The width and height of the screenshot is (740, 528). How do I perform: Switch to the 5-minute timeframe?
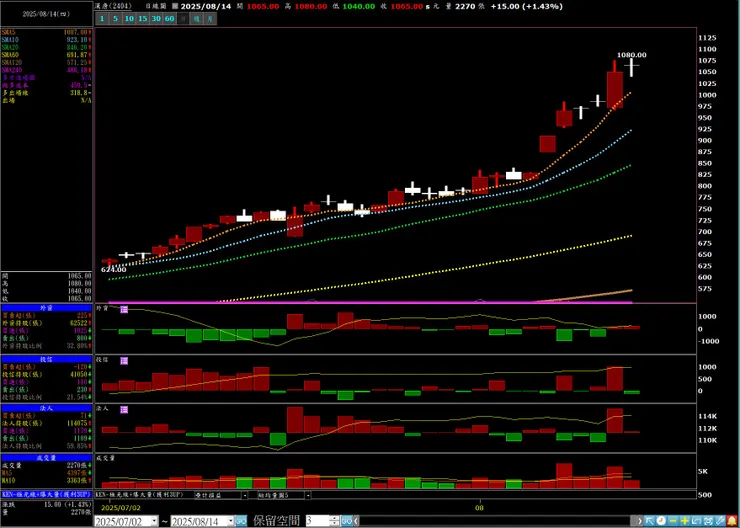(115, 19)
